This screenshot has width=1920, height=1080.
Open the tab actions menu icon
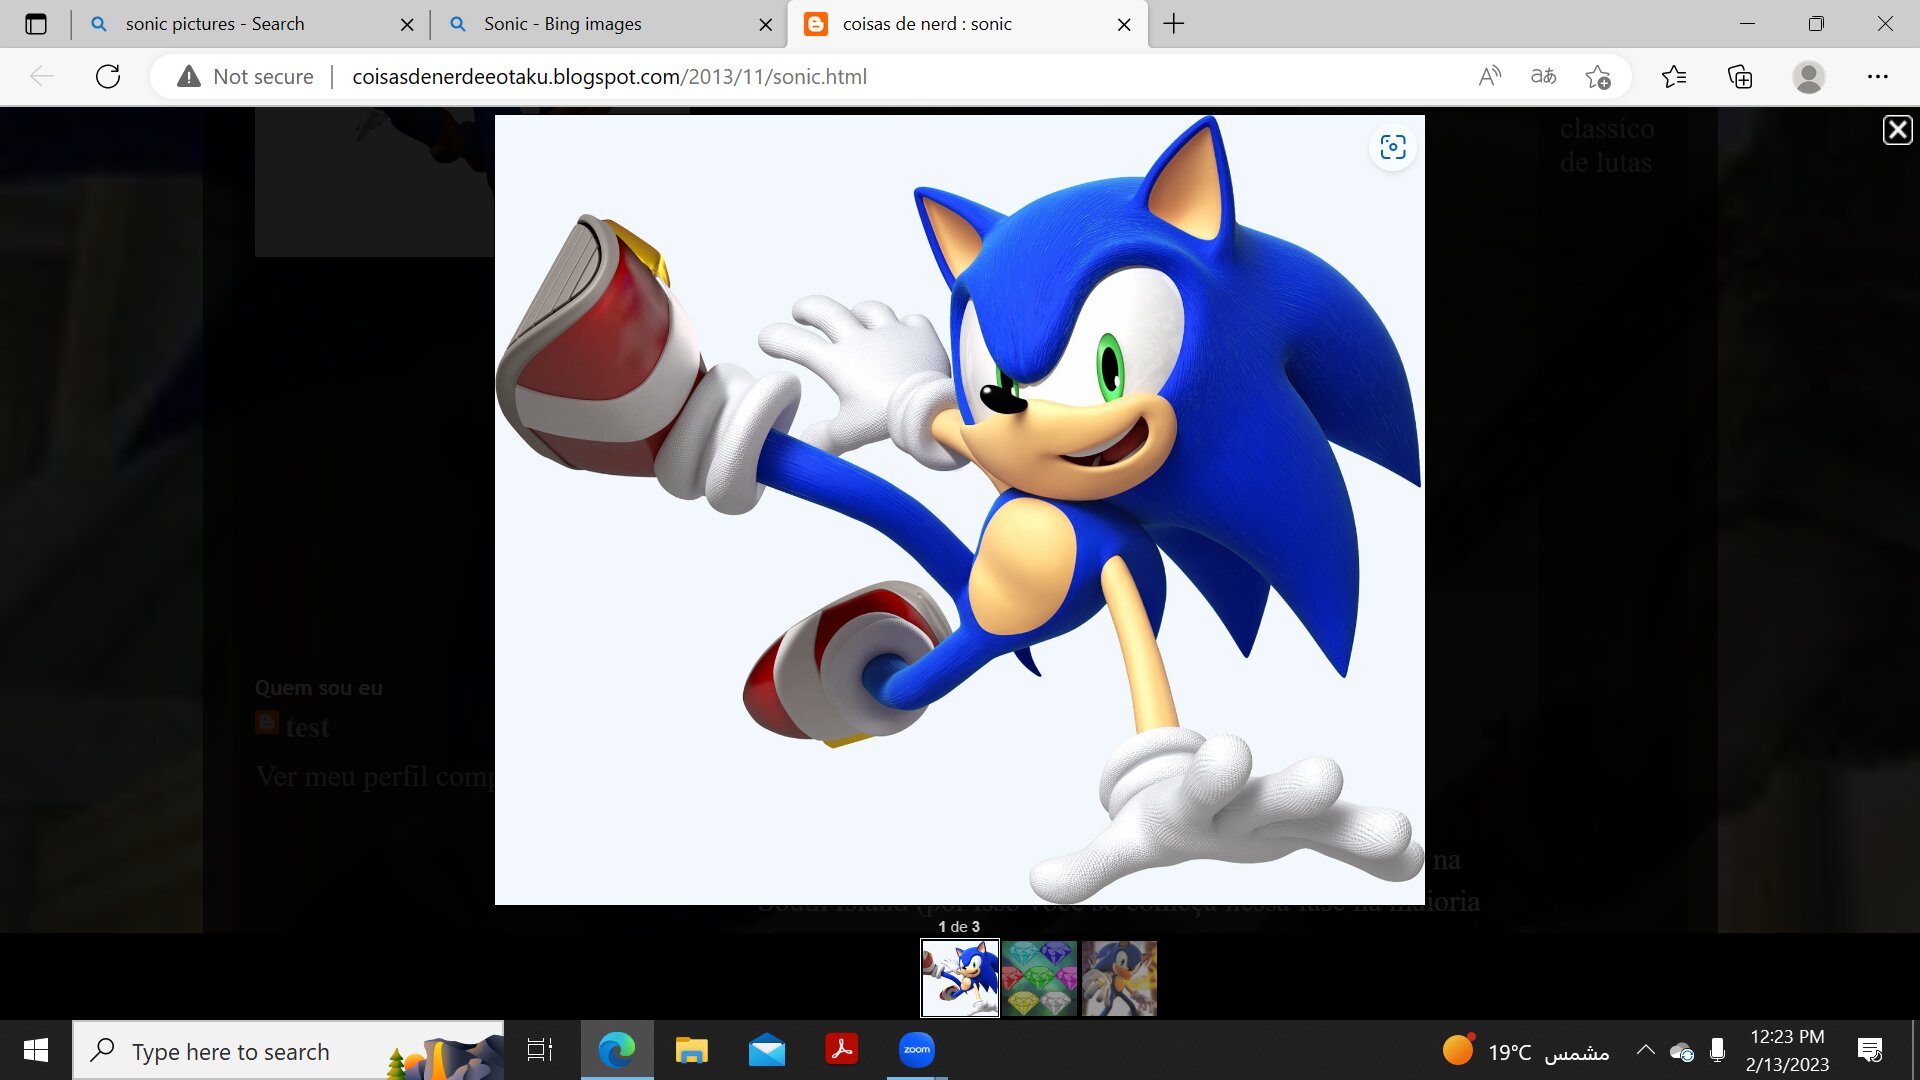click(x=36, y=24)
